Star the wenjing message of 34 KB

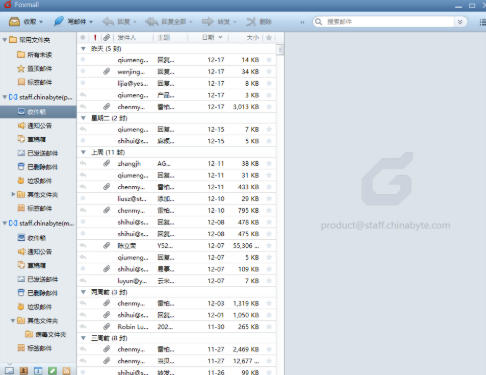click(x=269, y=71)
